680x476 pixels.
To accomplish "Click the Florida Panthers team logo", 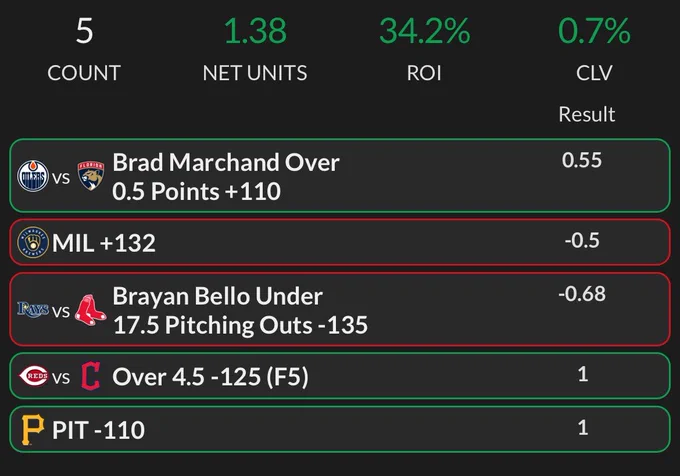I will coord(91,176).
